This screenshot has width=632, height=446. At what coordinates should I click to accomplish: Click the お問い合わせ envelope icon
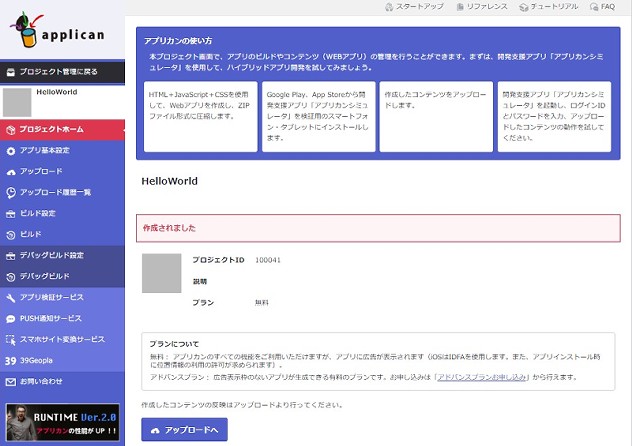(x=11, y=382)
